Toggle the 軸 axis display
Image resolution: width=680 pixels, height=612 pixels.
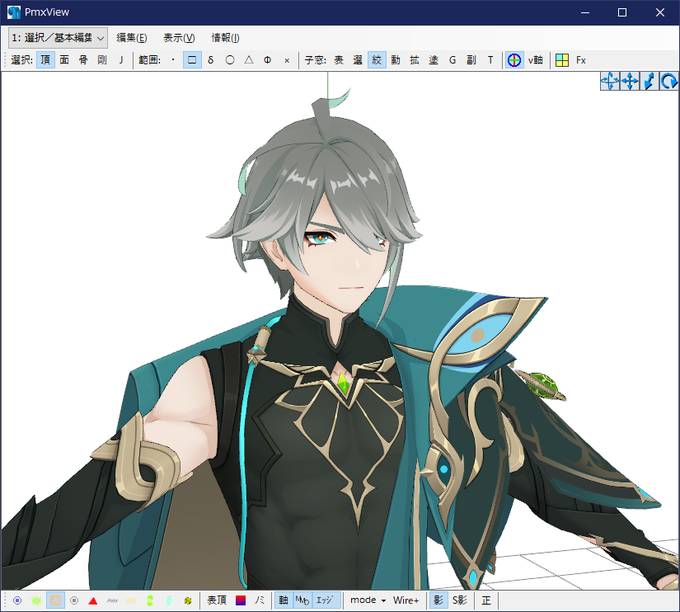(x=284, y=601)
